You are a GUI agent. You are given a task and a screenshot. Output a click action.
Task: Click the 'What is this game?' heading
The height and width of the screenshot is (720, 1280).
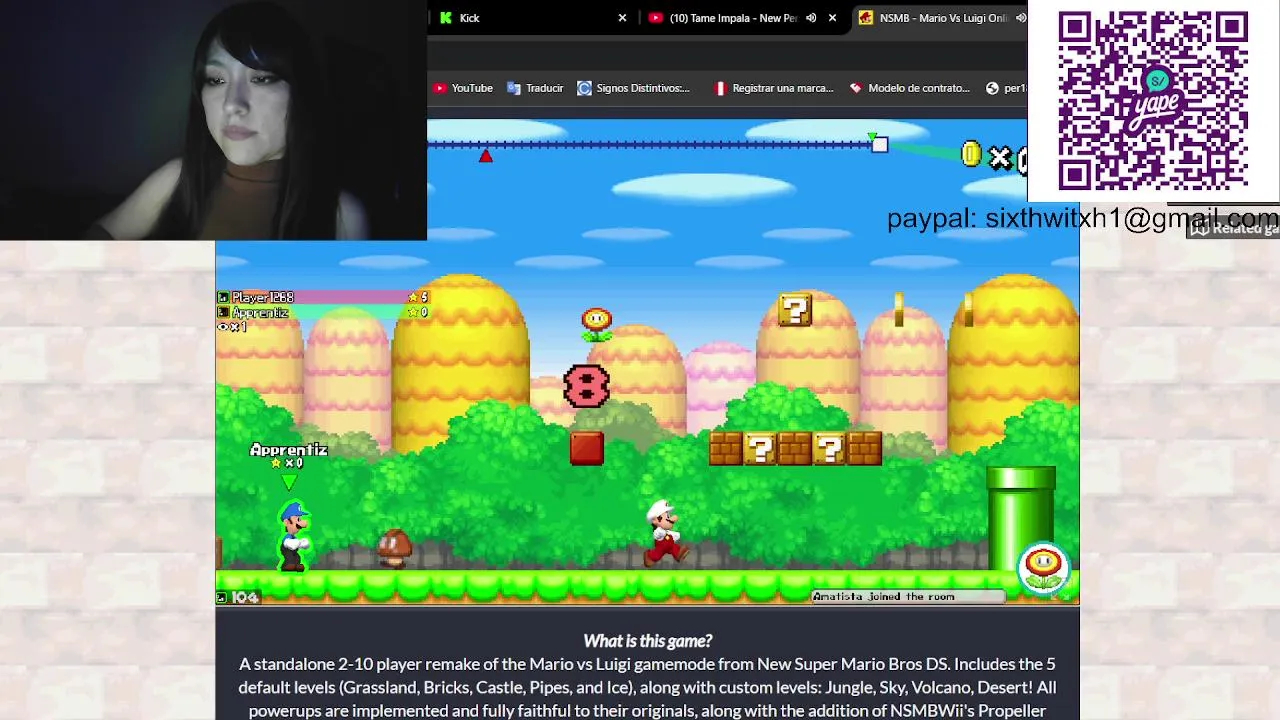pyautogui.click(x=648, y=641)
